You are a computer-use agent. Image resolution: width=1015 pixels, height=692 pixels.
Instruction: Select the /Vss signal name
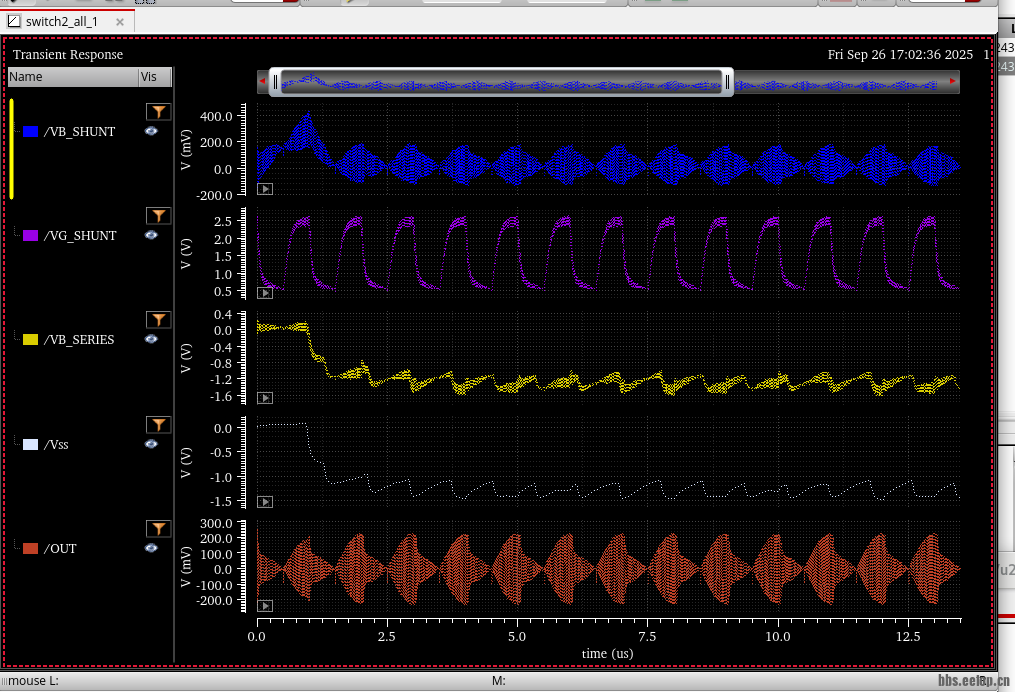coord(56,445)
